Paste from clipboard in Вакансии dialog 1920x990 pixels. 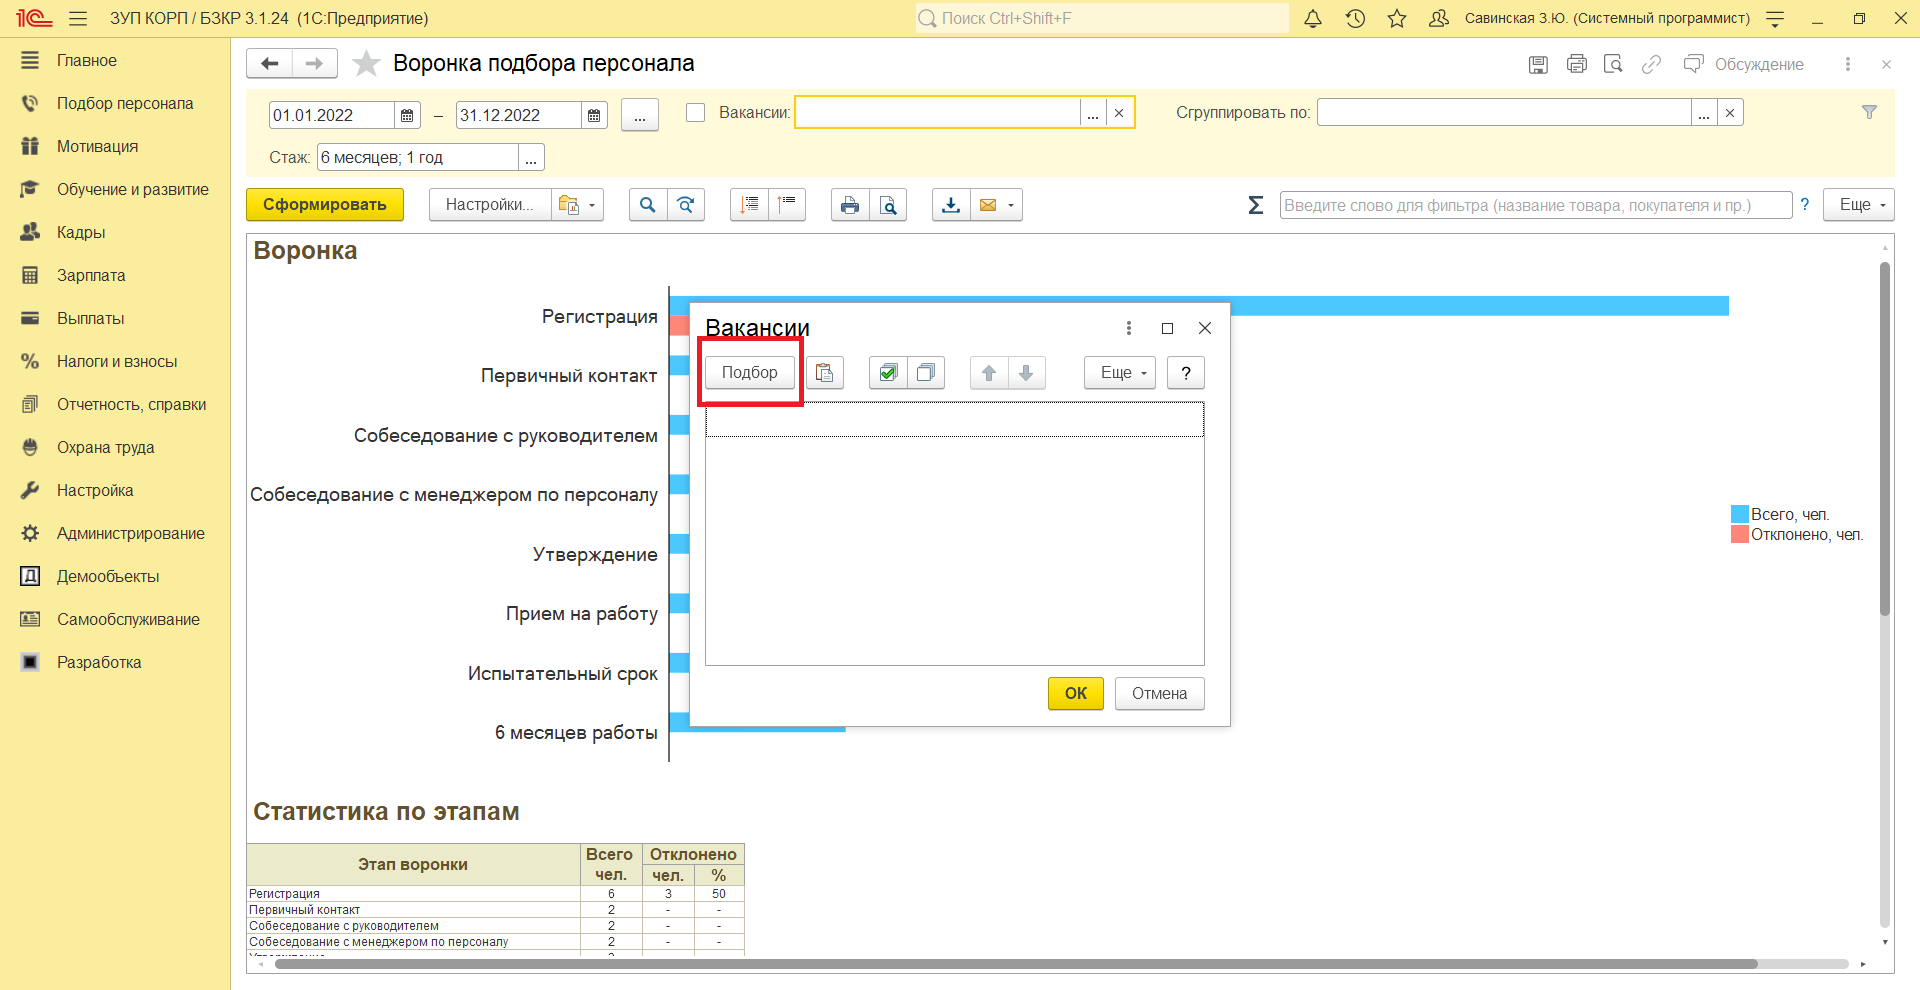click(x=825, y=373)
